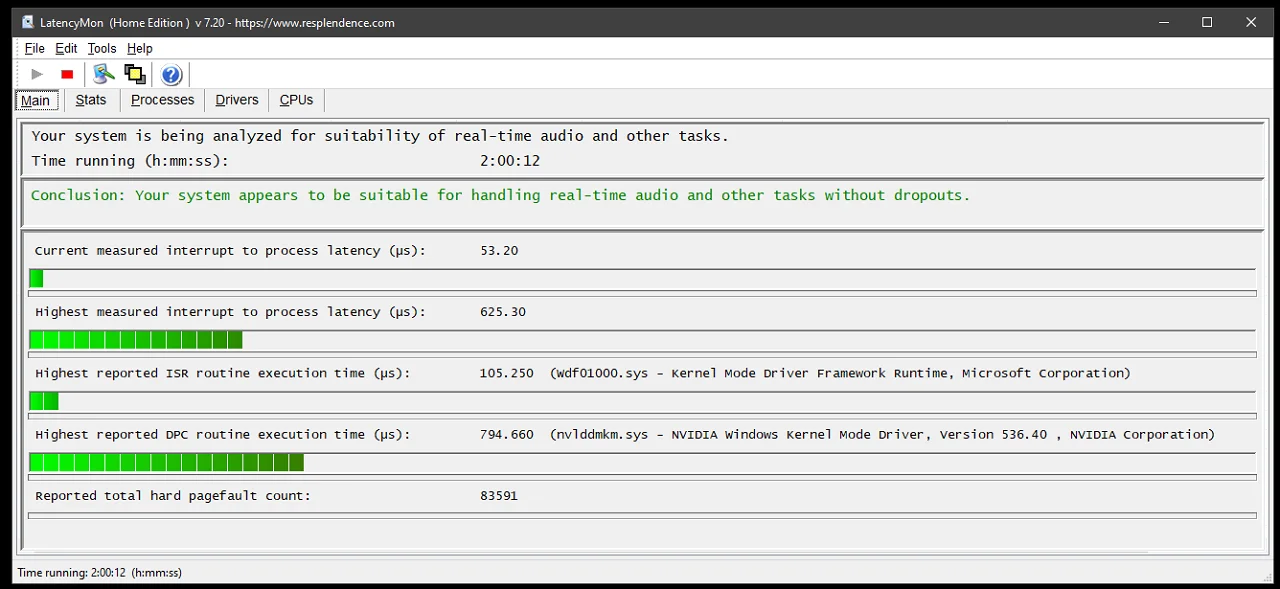Open the Tools menu
The image size is (1280, 589).
coord(102,48)
